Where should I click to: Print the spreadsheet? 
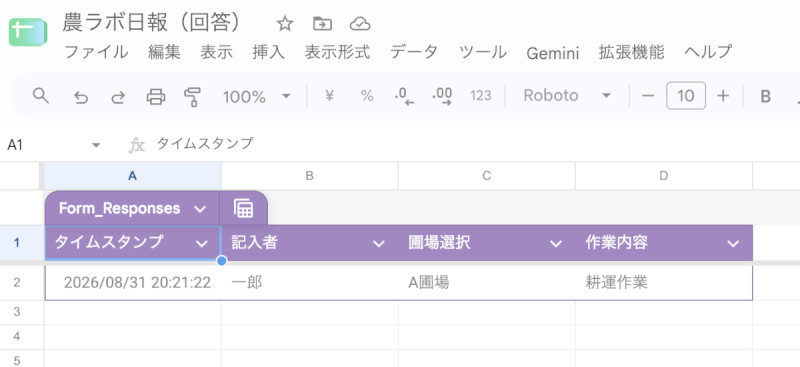156,96
